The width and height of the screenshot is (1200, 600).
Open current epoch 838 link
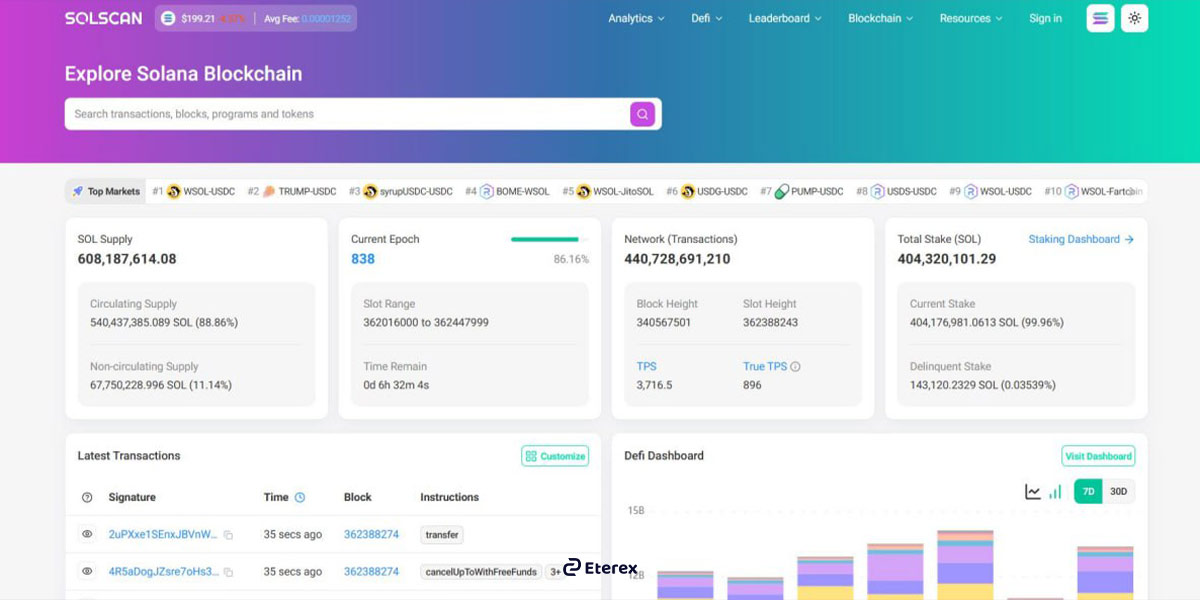[363, 259]
